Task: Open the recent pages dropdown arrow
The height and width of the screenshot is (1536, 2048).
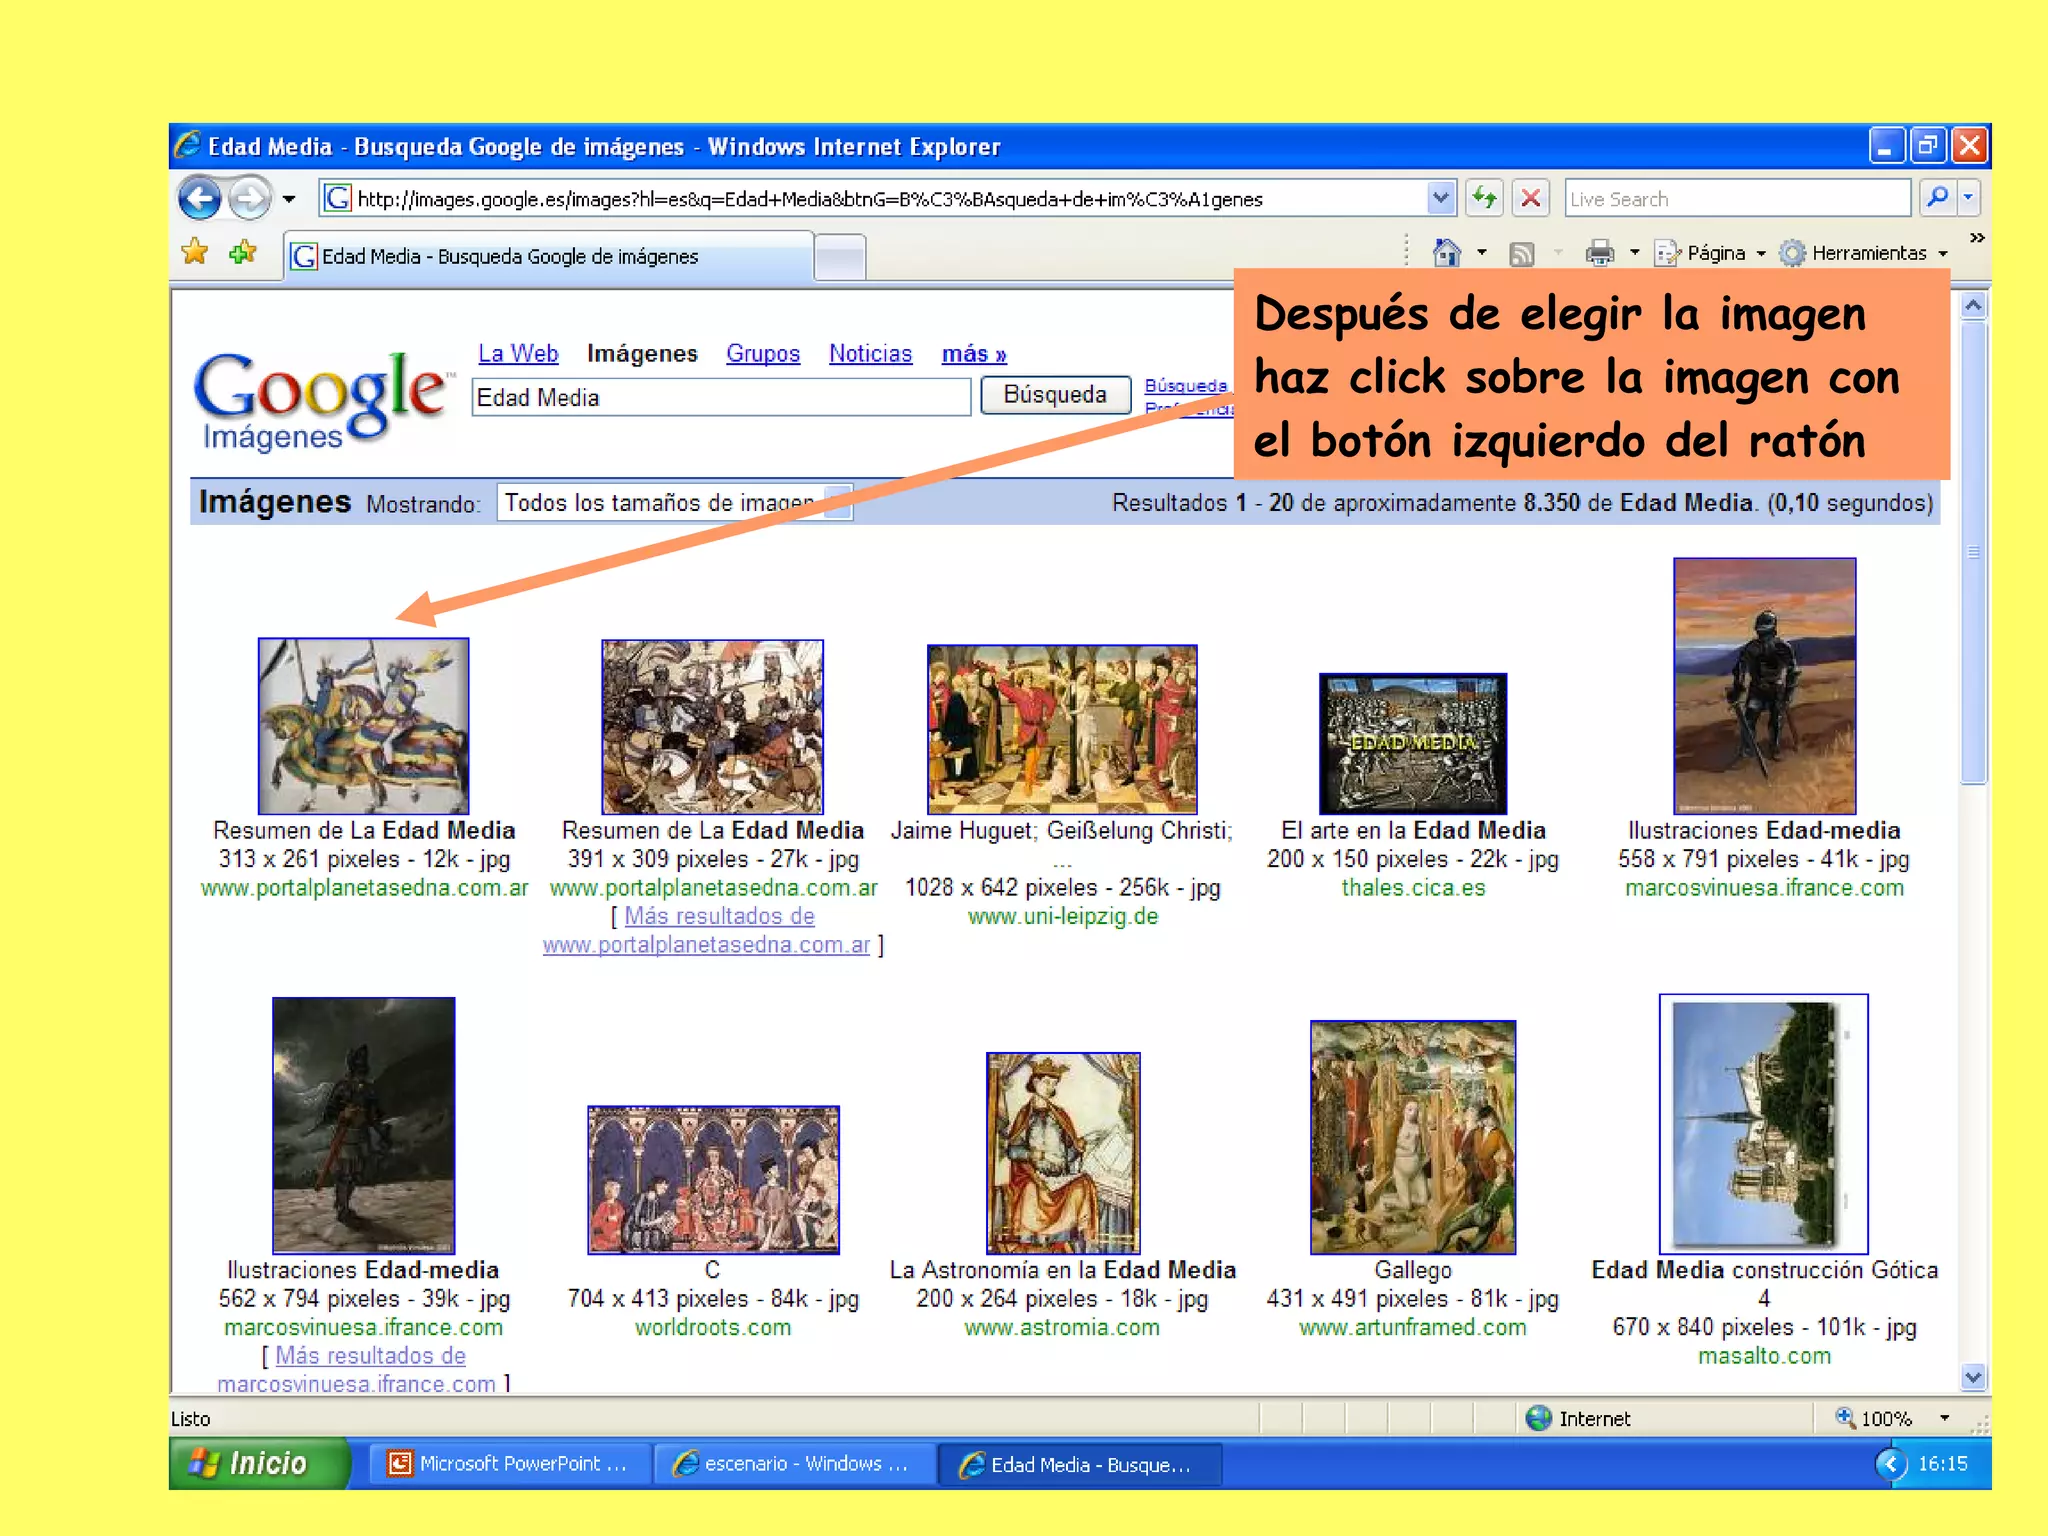Action: tap(289, 199)
